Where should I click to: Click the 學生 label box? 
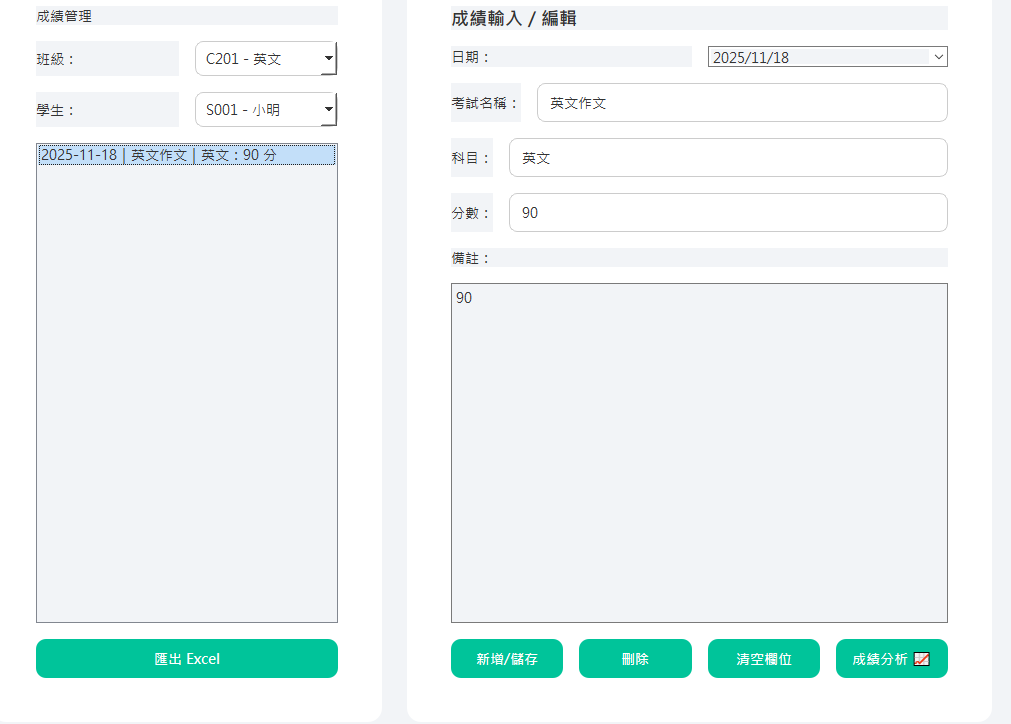click(107, 109)
